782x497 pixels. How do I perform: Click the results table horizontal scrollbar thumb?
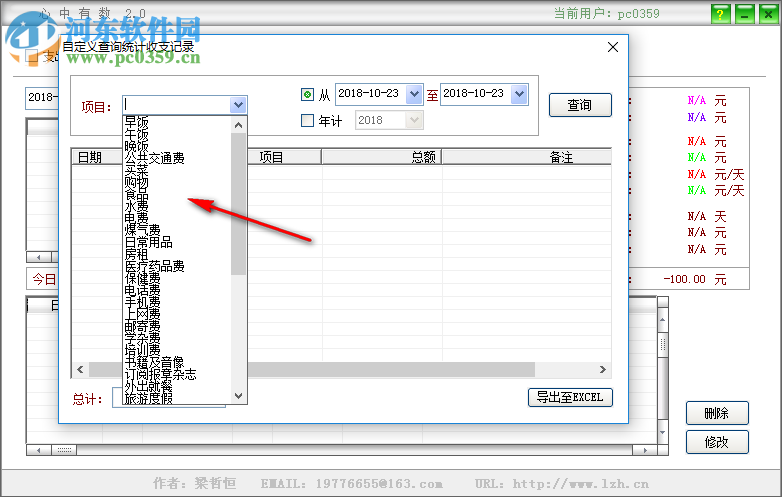tap(391, 369)
